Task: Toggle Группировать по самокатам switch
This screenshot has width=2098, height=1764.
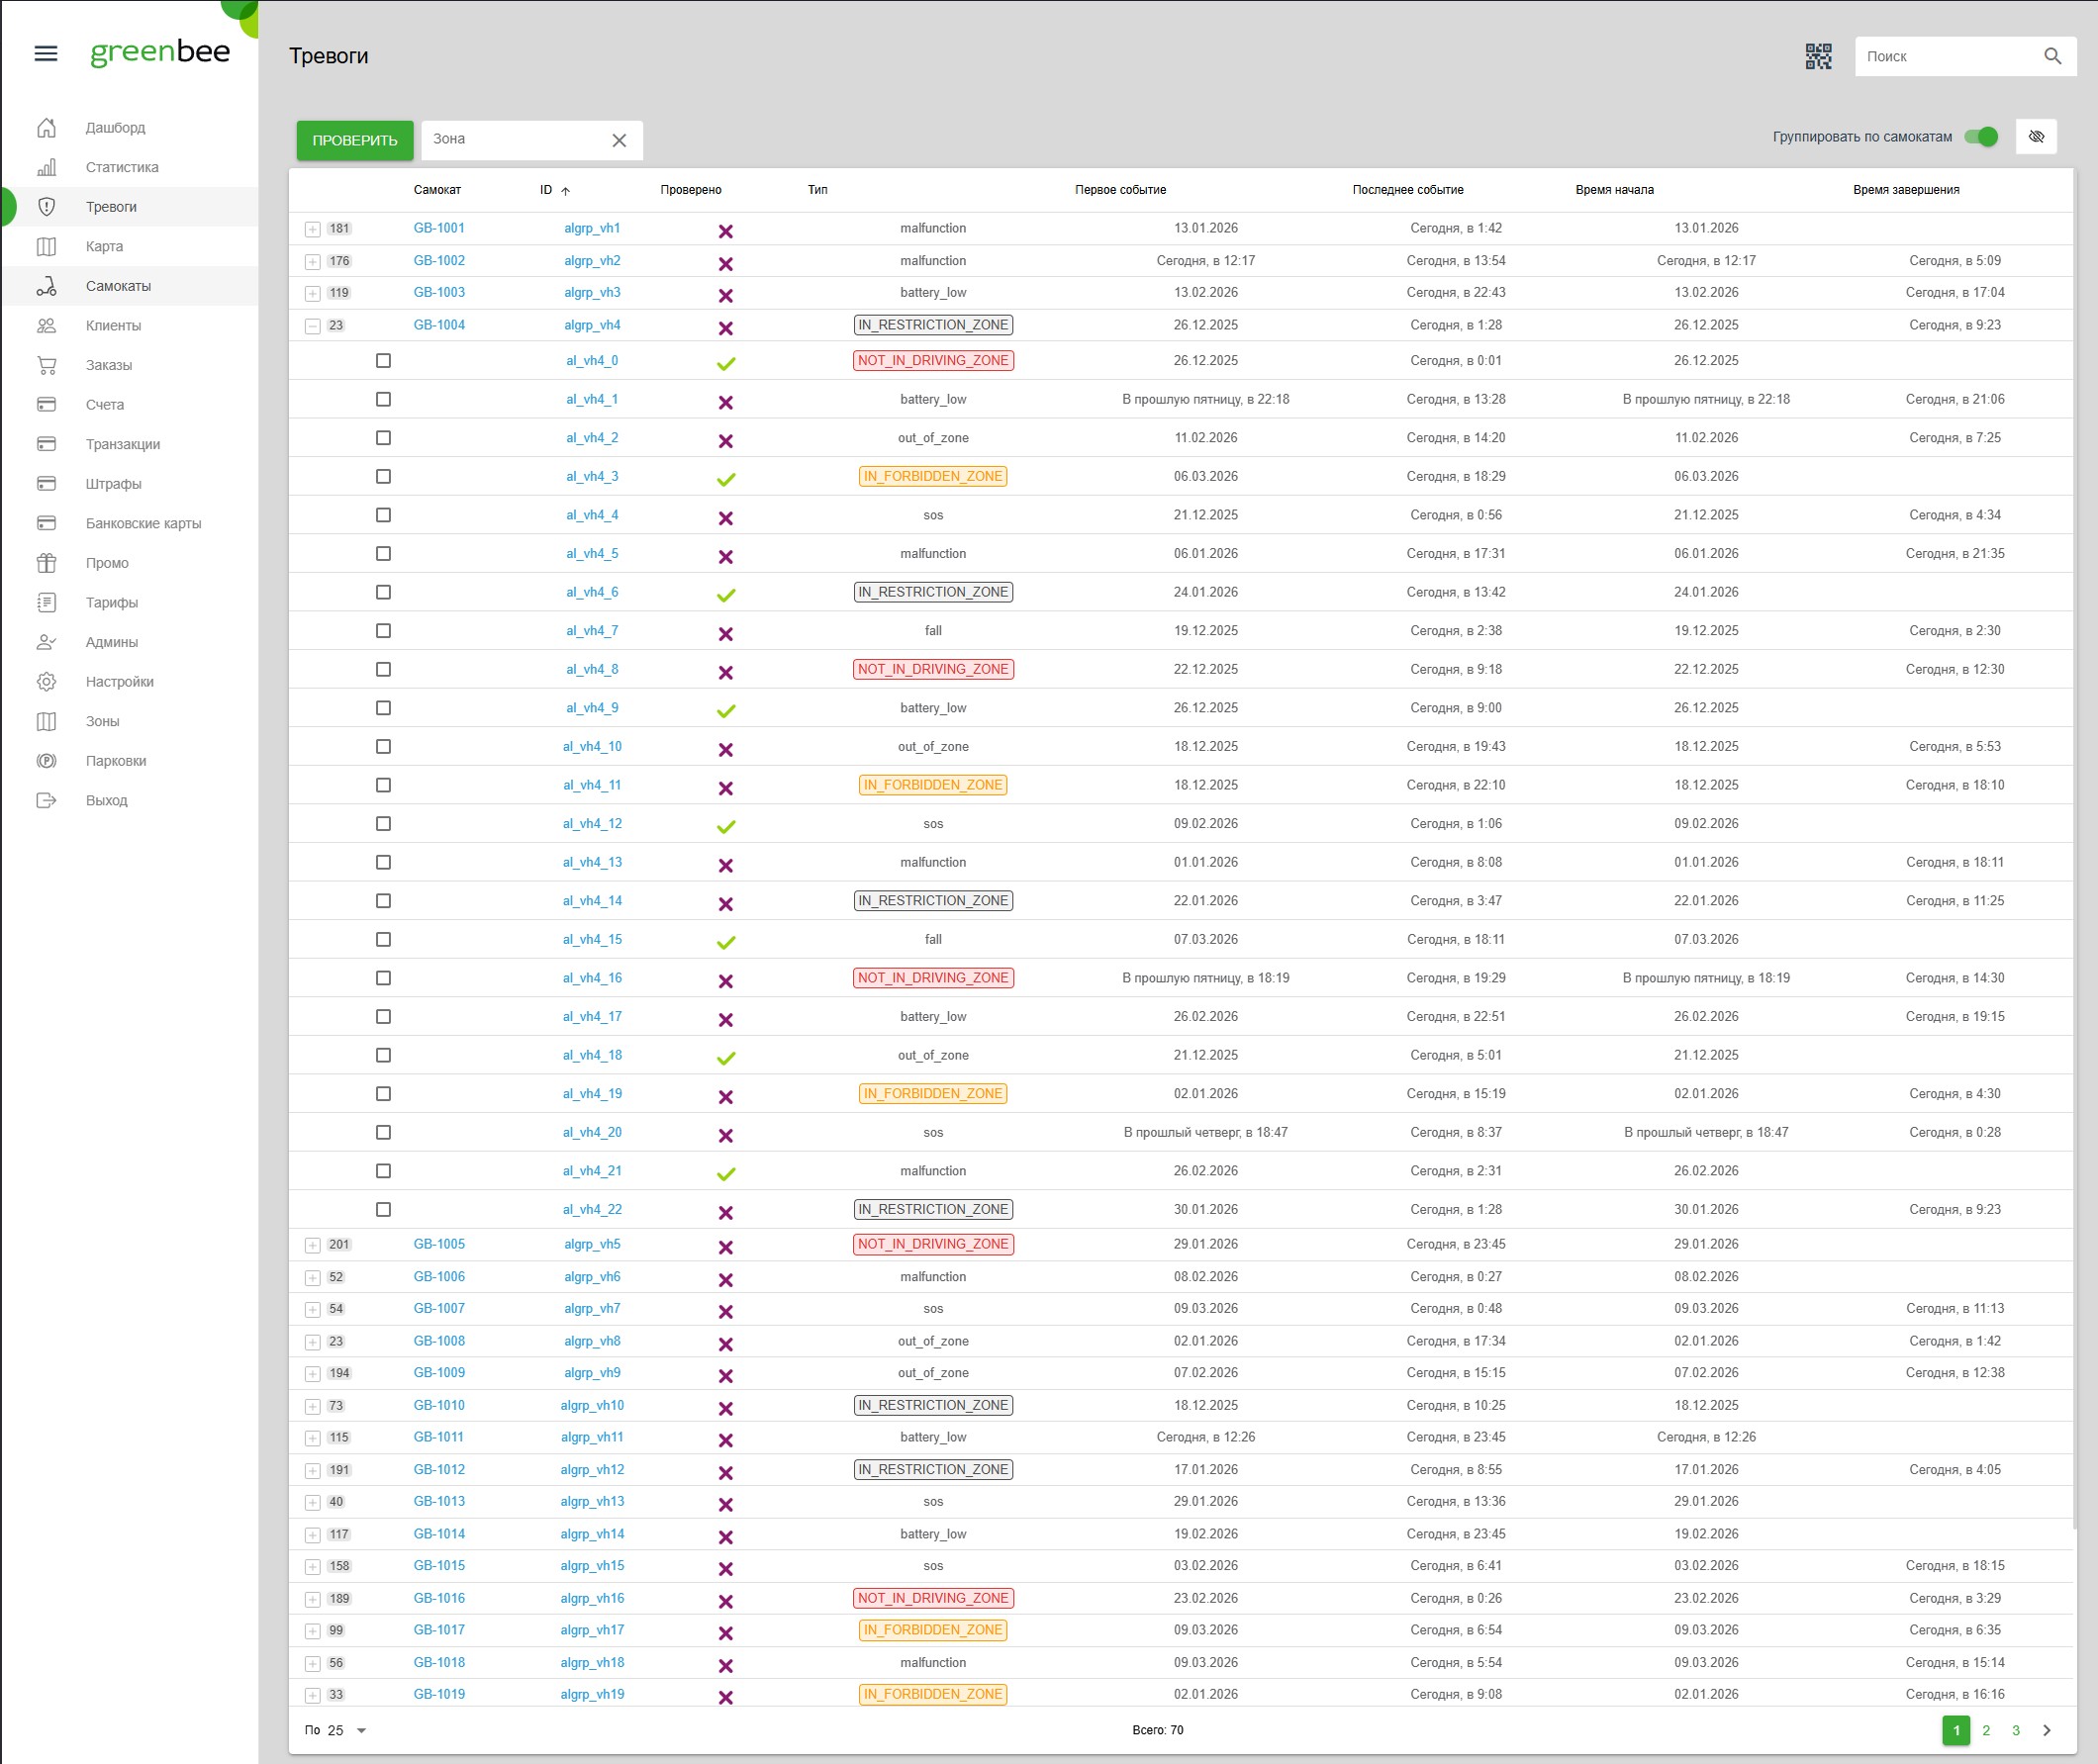Action: (x=1980, y=137)
